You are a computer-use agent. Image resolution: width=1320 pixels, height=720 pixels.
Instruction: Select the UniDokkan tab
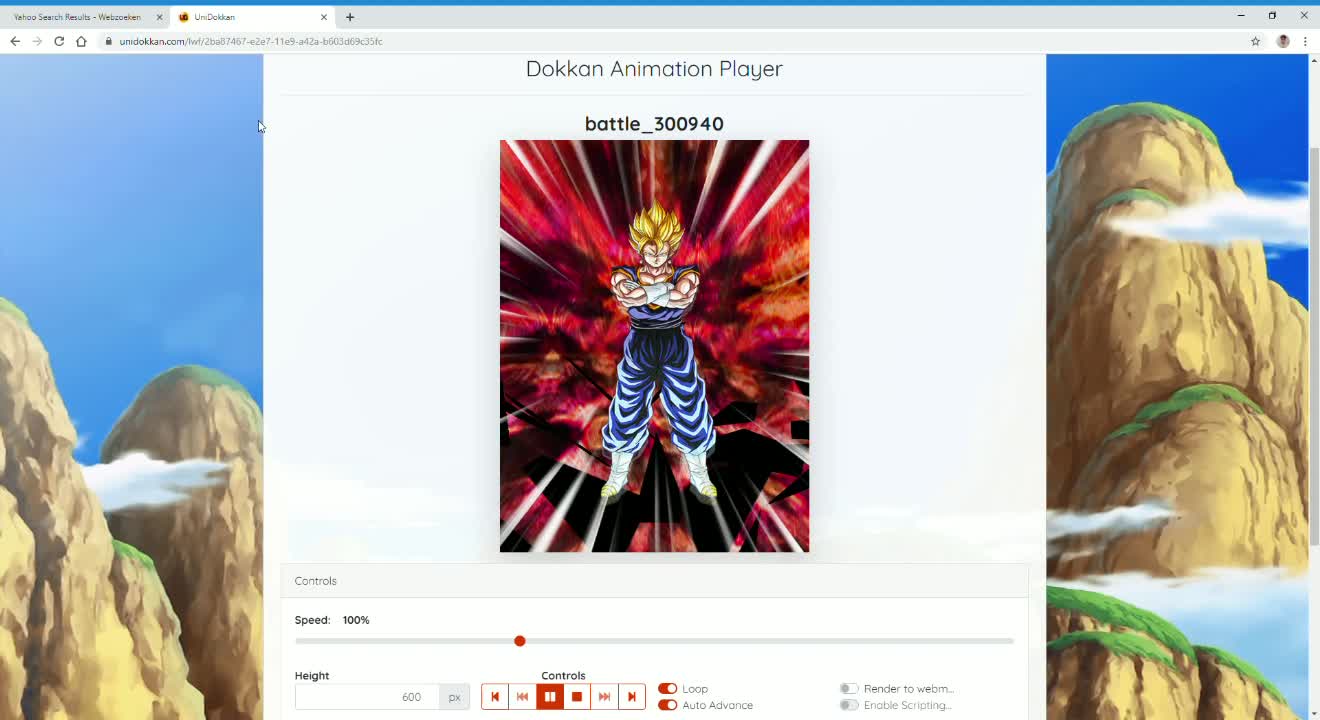(250, 17)
